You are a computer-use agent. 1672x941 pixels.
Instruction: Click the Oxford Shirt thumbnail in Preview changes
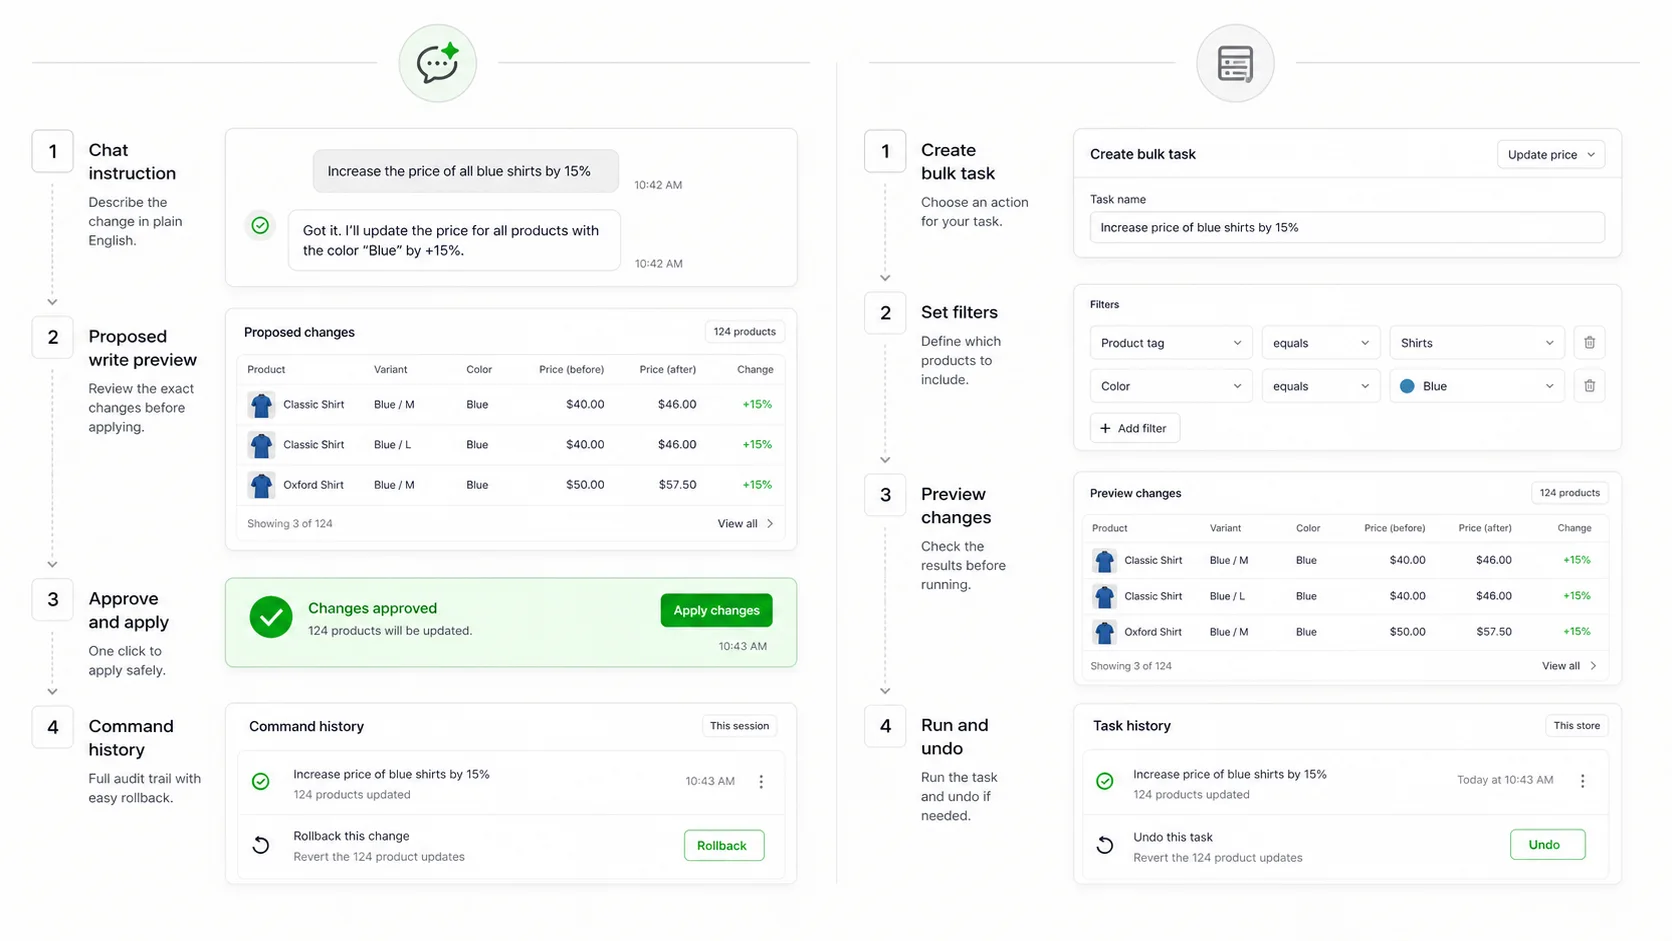1104,632
